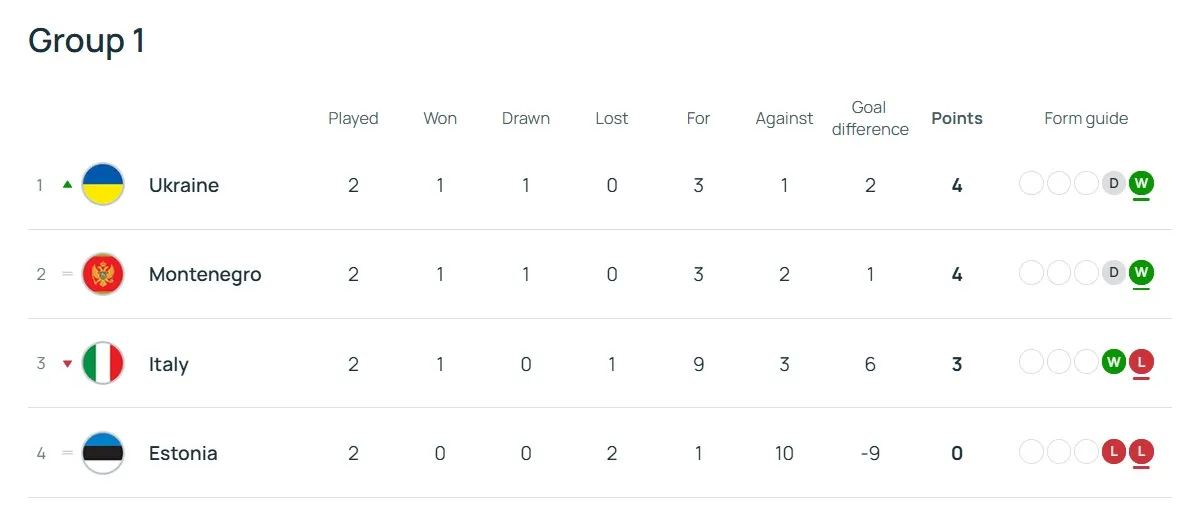Viewport: 1198px width, 517px height.
Task: Click Estonia's first loss form badge
Action: pos(1113,452)
